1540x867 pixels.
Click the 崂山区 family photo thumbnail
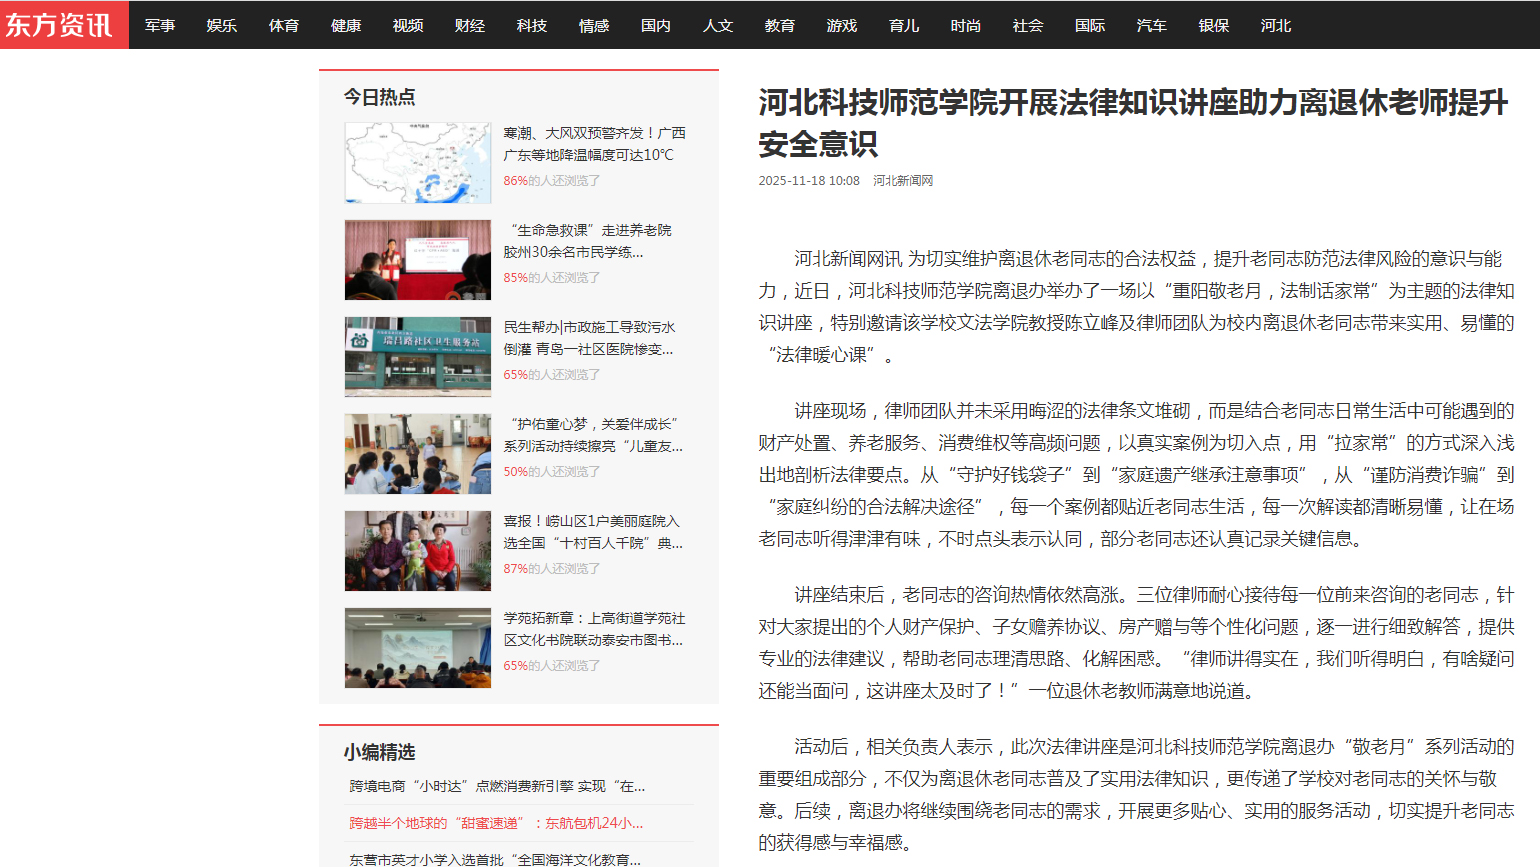418,551
